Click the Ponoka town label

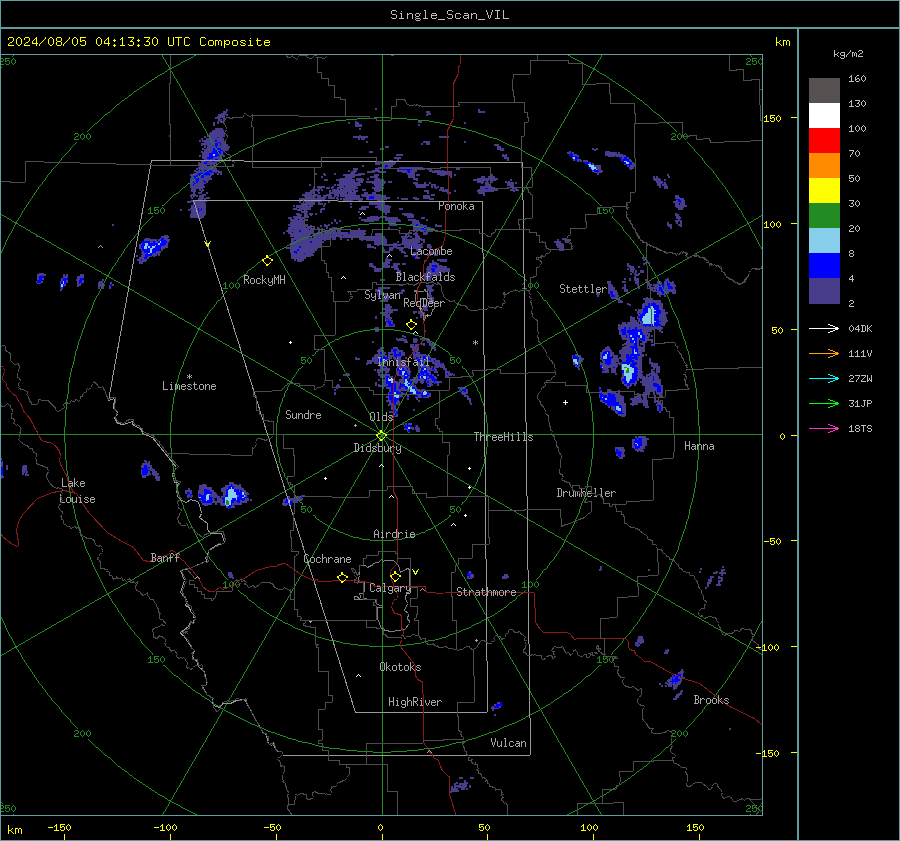tap(456, 206)
